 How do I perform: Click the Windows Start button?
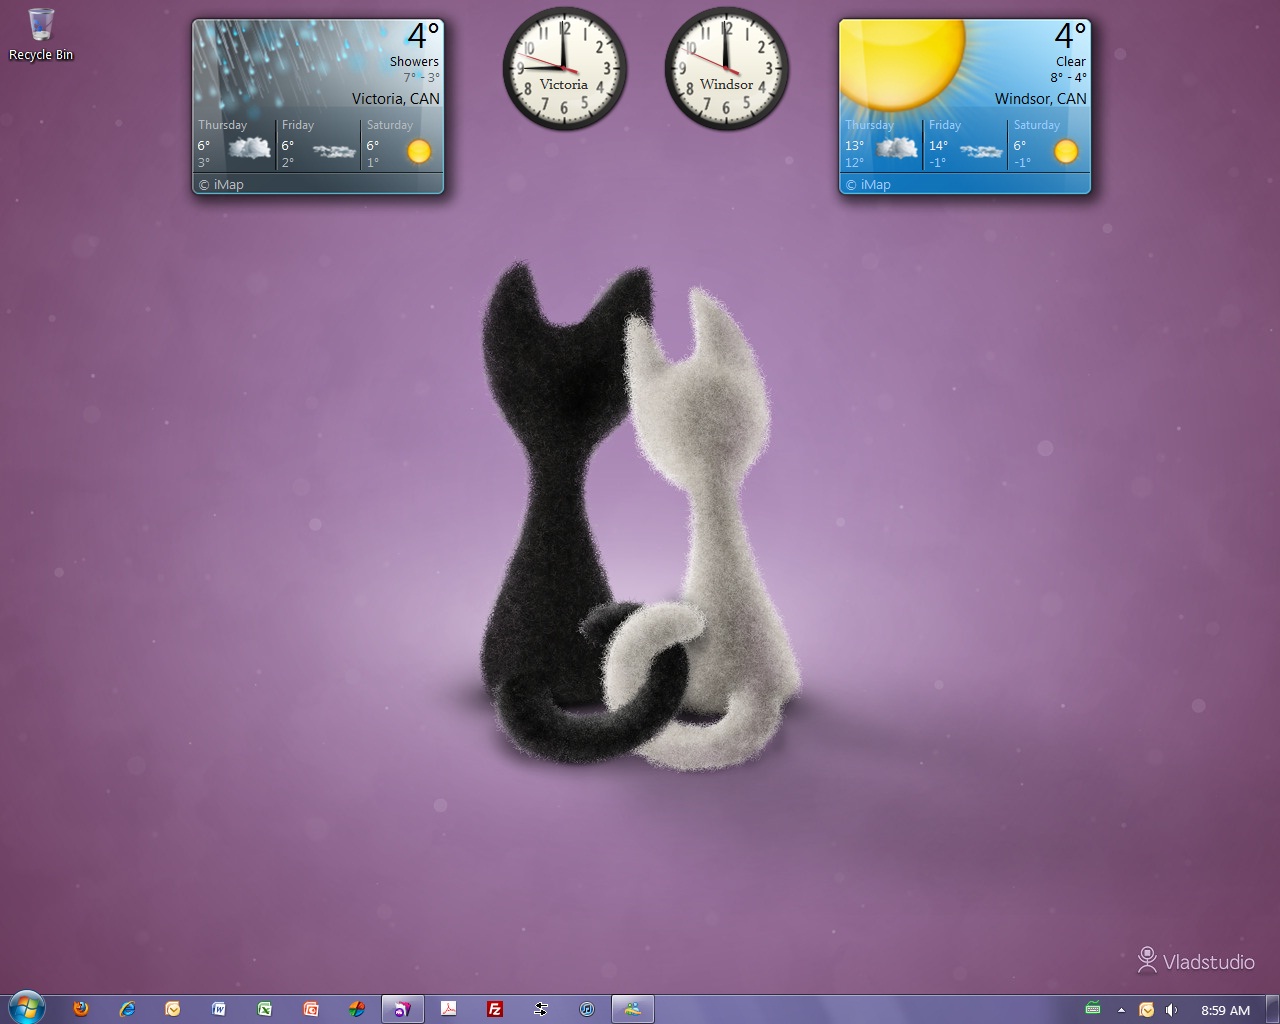[26, 1008]
